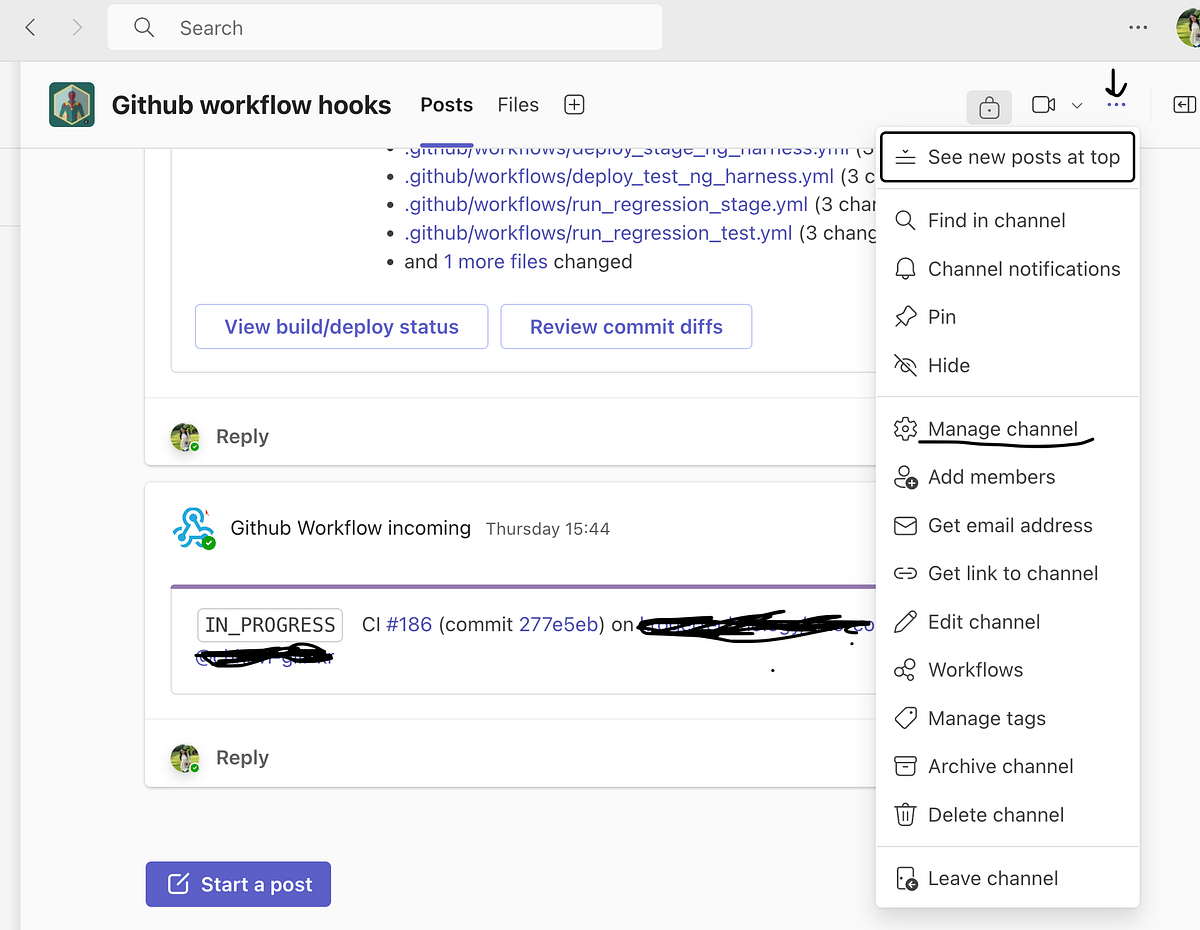Viewport: 1200px width, 930px height.
Task: Select the Edit channel pencil icon
Action: [905, 621]
